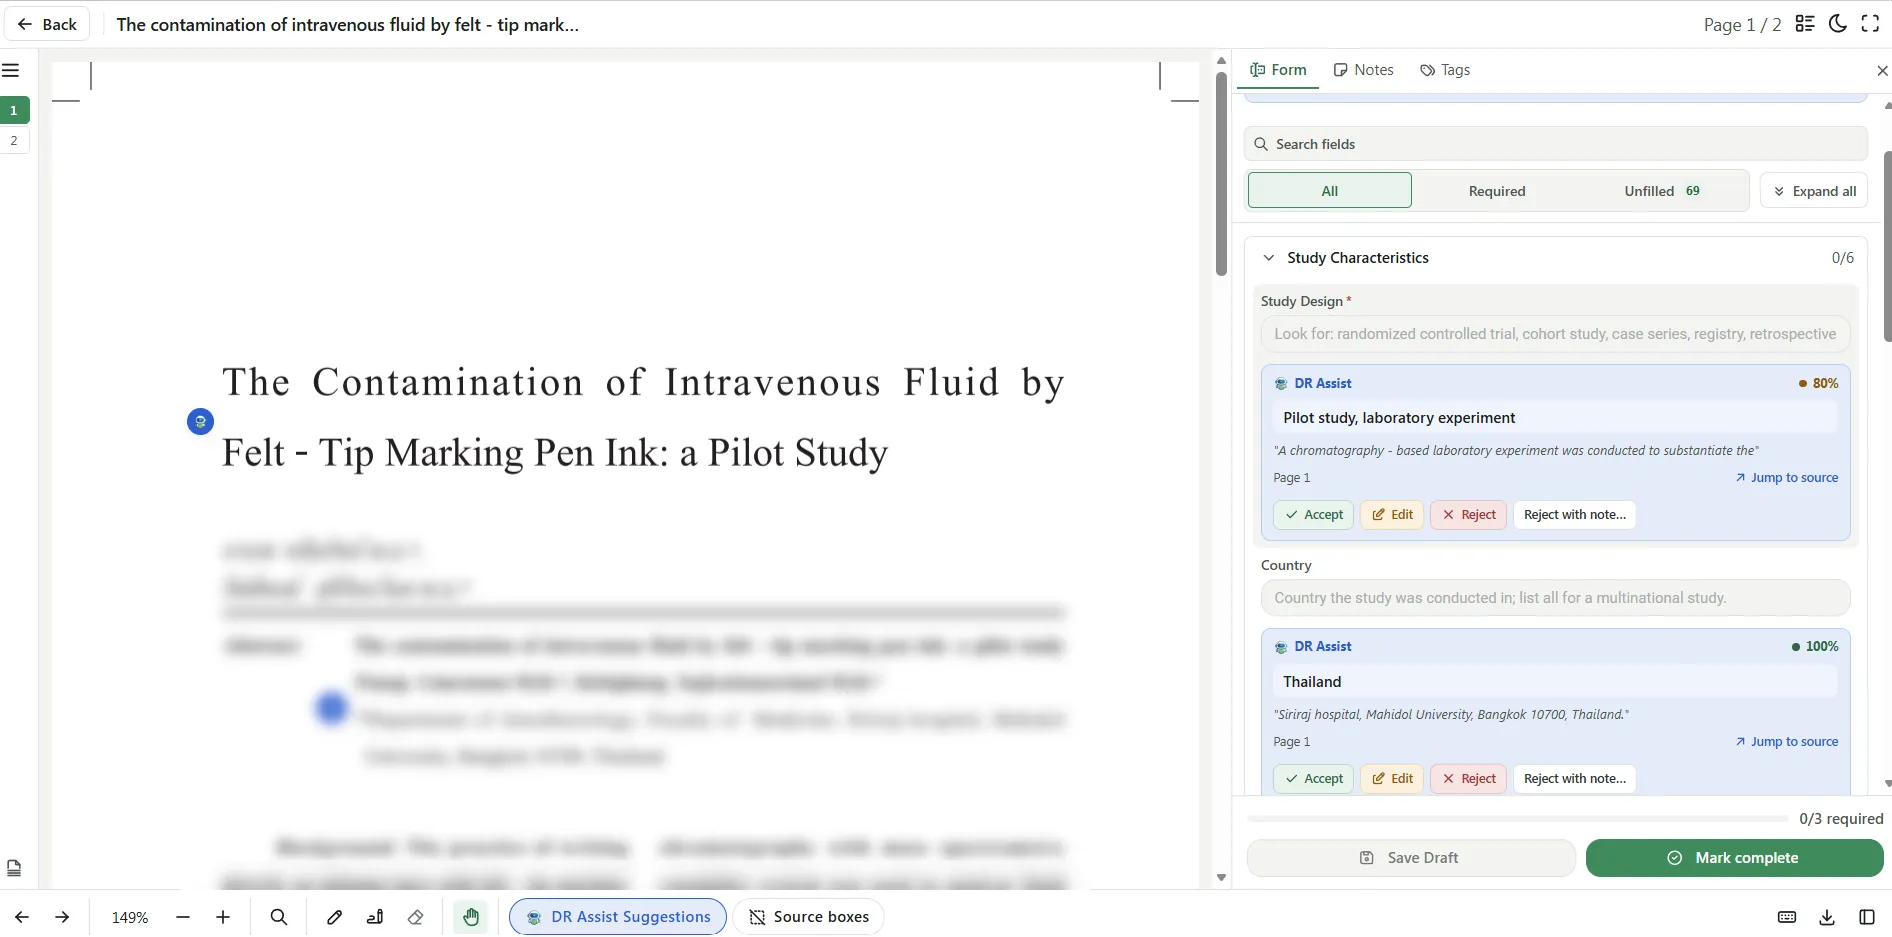Reject the Pilot study suggestion
The image size is (1892, 937).
click(1468, 515)
